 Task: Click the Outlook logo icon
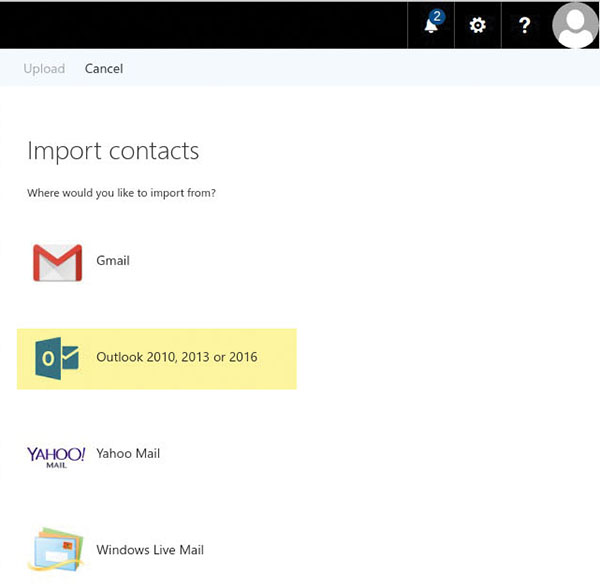pos(57,358)
